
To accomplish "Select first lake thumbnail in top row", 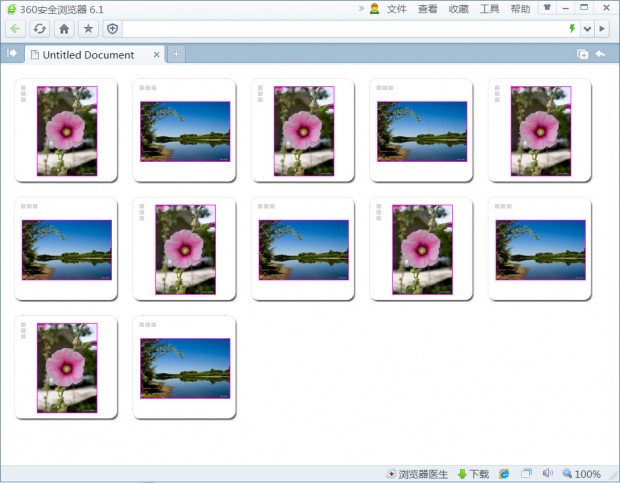I will pos(185,131).
